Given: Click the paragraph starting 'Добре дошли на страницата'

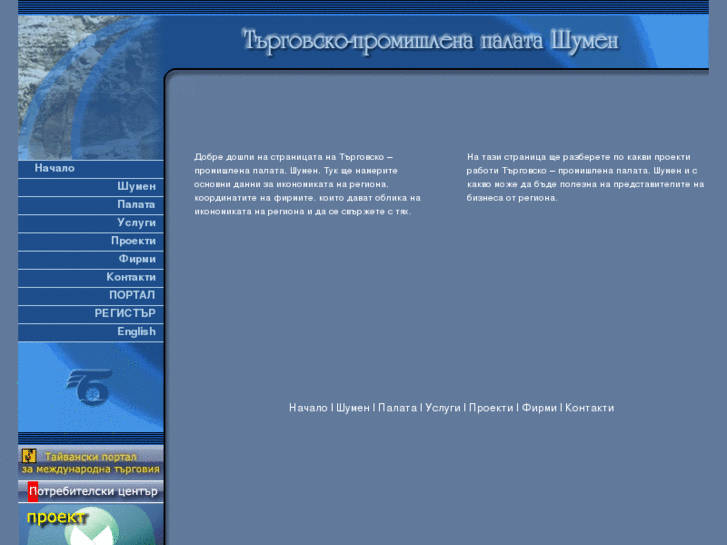Looking at the screenshot, I should point(307,184).
